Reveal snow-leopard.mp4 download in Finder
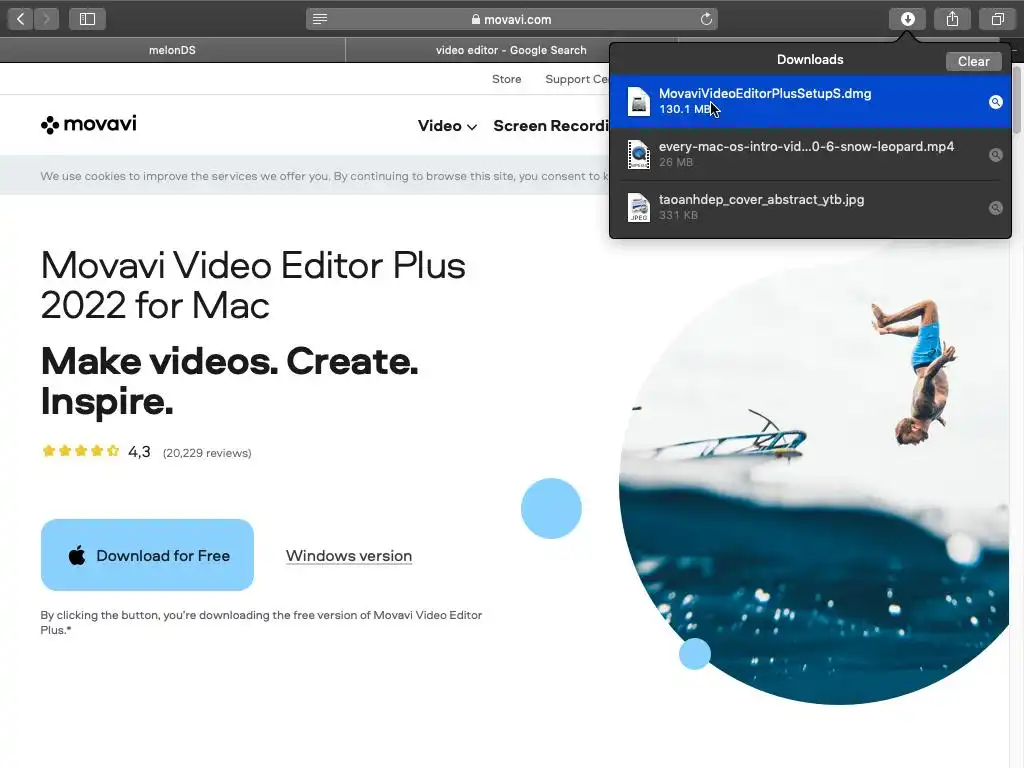The width and height of the screenshot is (1024, 768). click(x=995, y=155)
